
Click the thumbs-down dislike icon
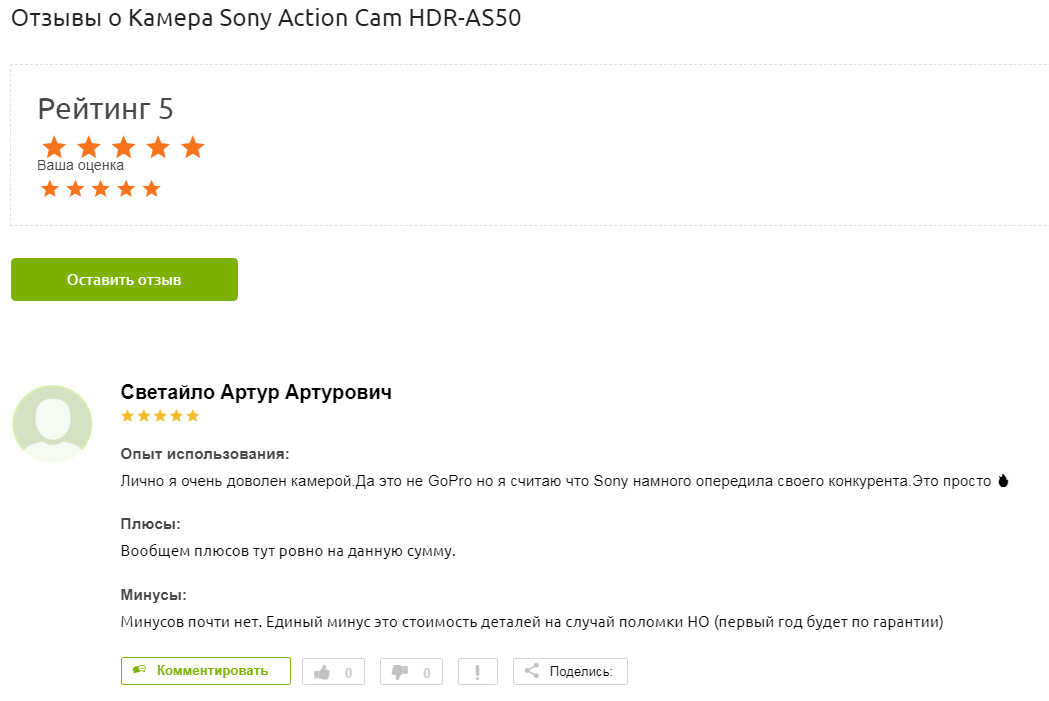pyautogui.click(x=400, y=672)
